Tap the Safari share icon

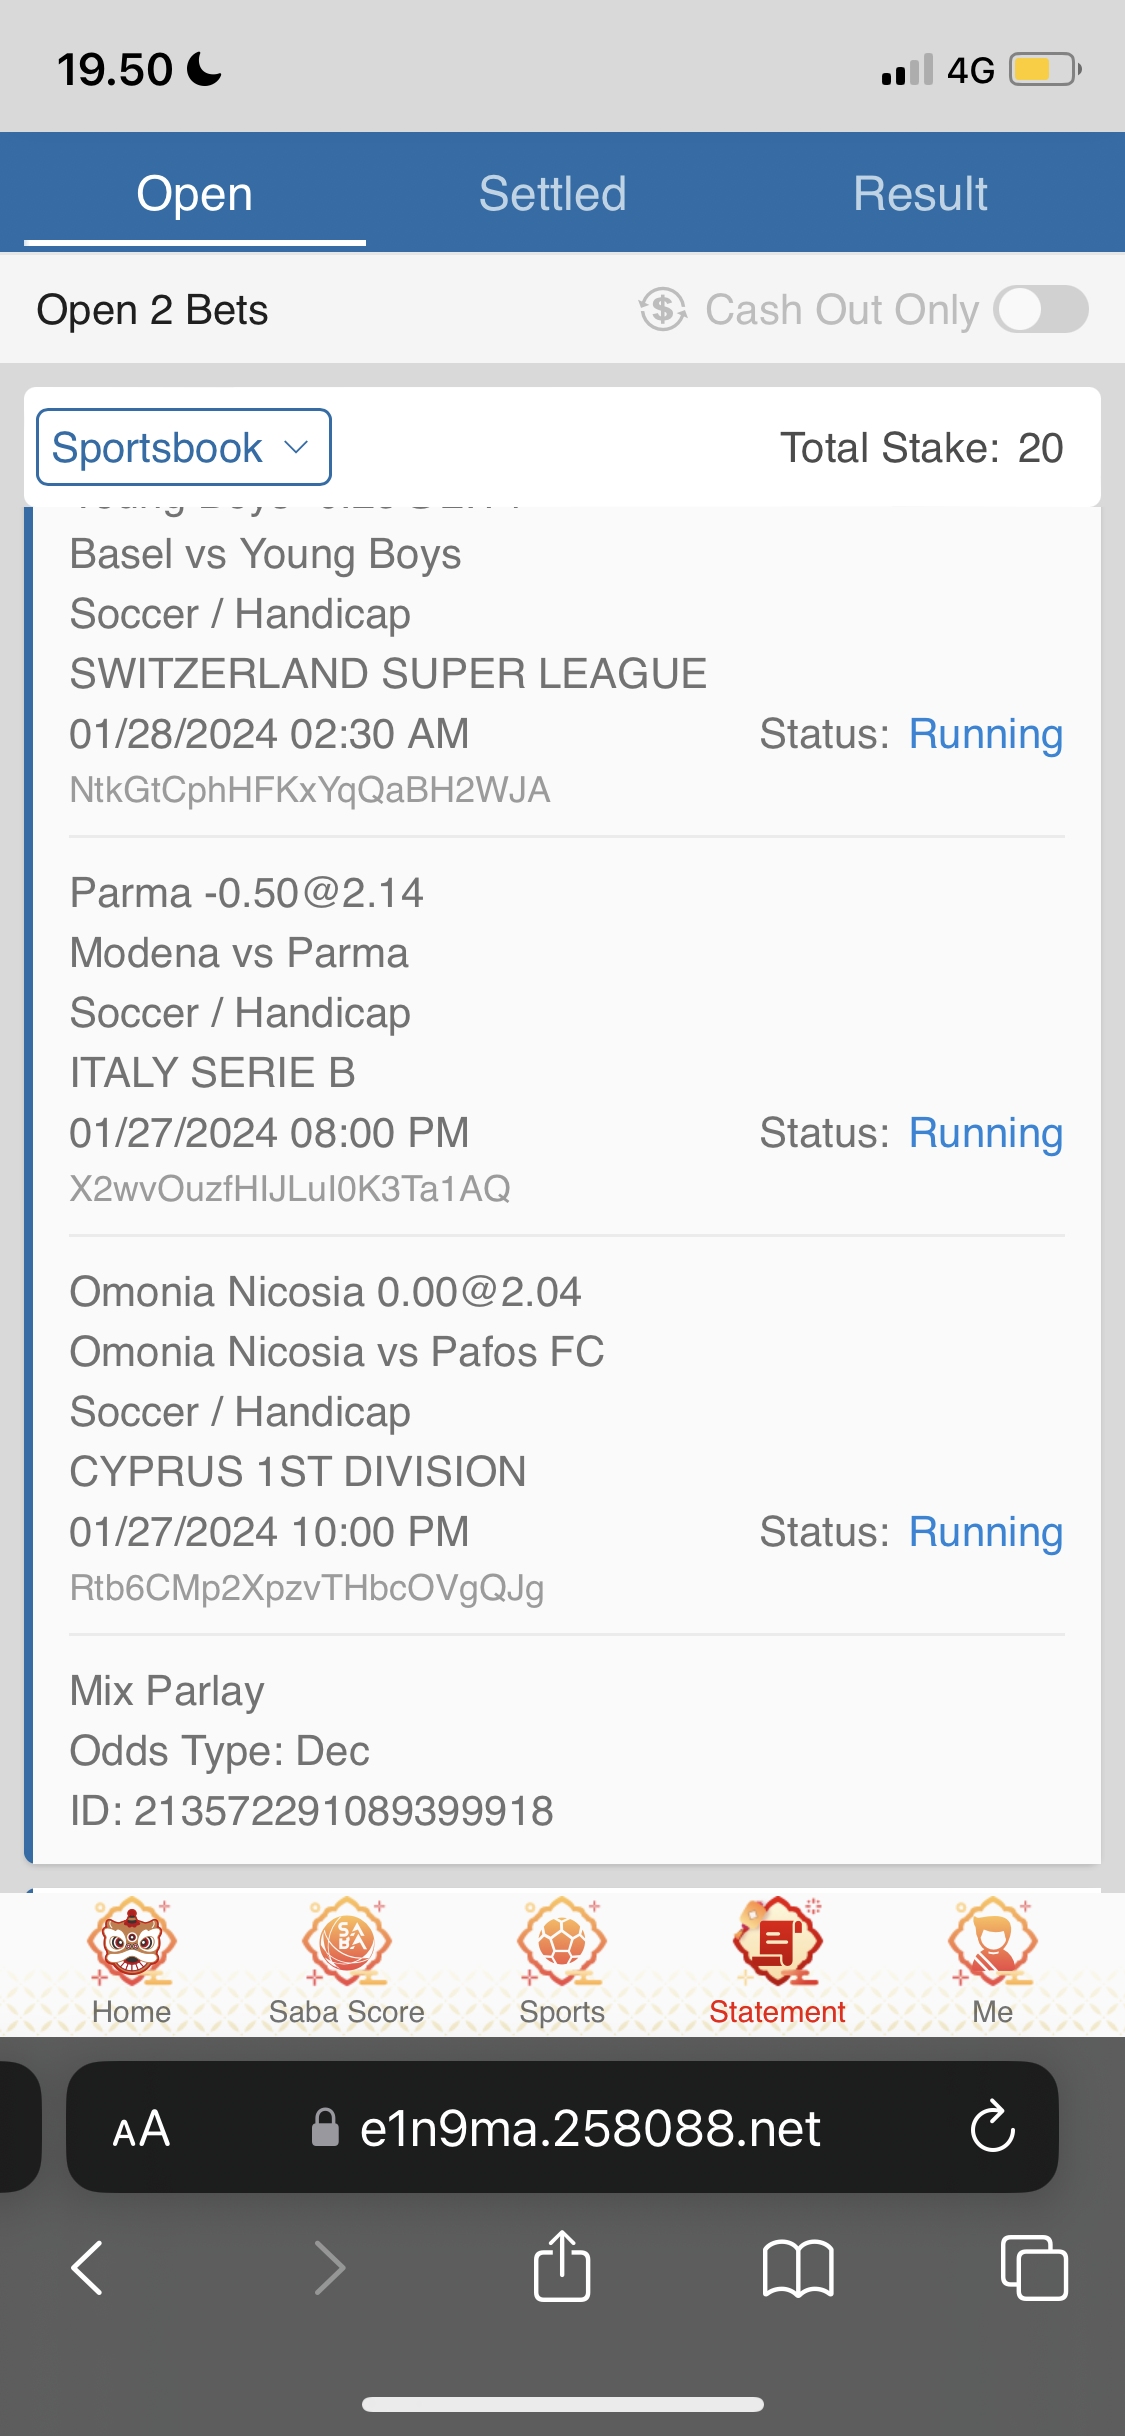[562, 2267]
